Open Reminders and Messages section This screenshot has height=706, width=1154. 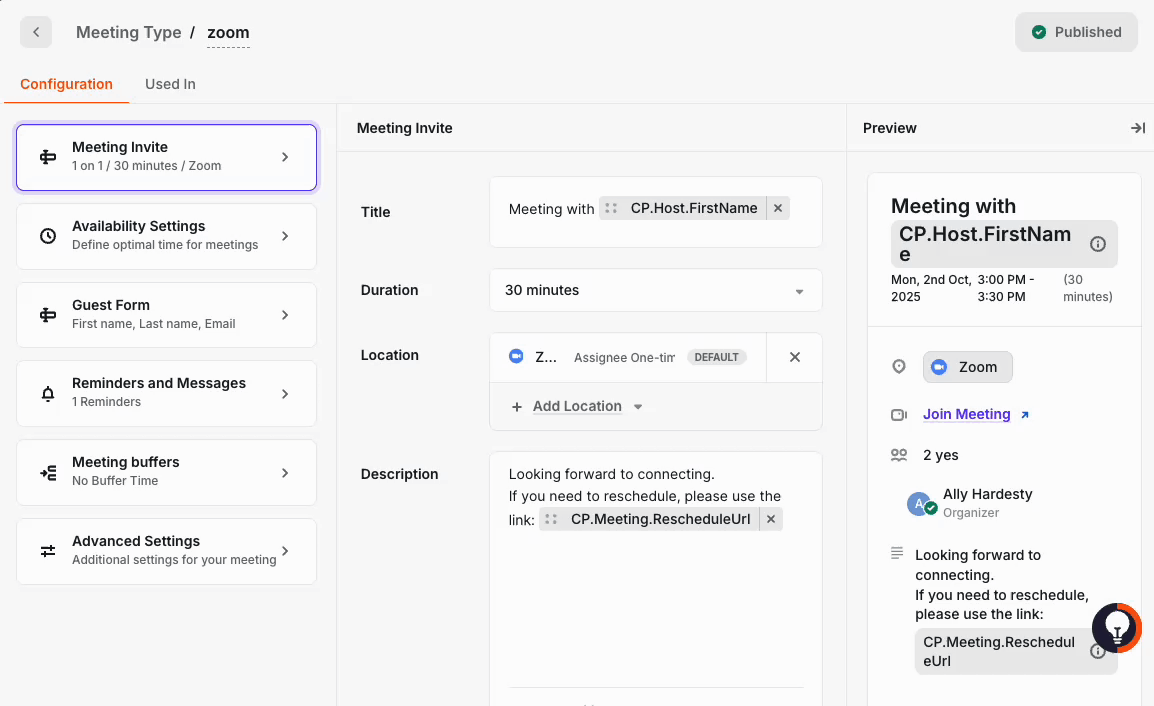pyautogui.click(x=166, y=393)
